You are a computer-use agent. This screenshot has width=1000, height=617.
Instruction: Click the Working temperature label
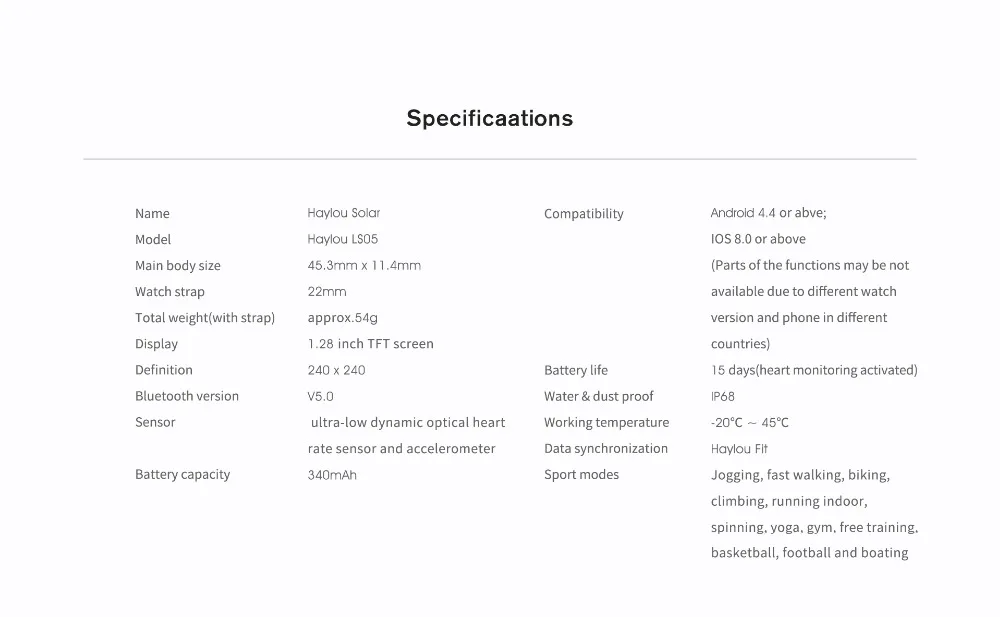coord(606,422)
